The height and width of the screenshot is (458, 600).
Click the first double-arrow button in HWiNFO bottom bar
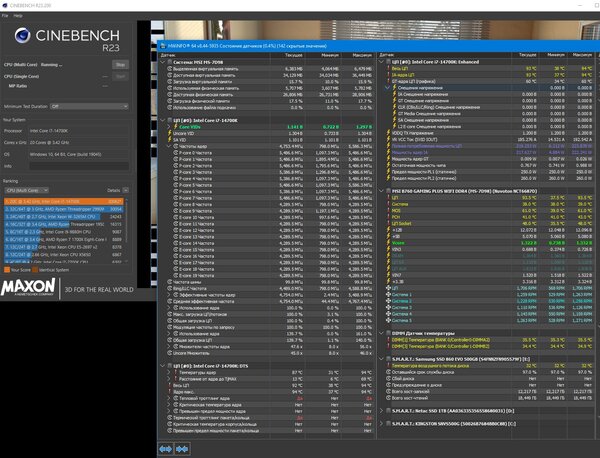(166, 449)
